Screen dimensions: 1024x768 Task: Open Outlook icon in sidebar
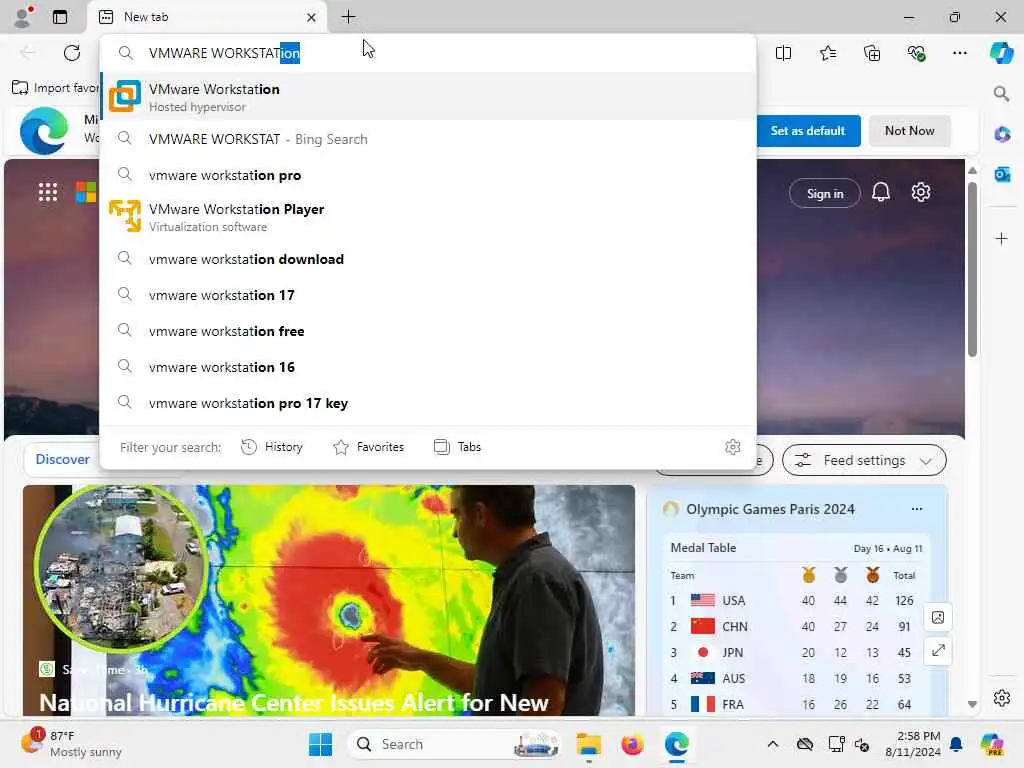tap(1002, 175)
